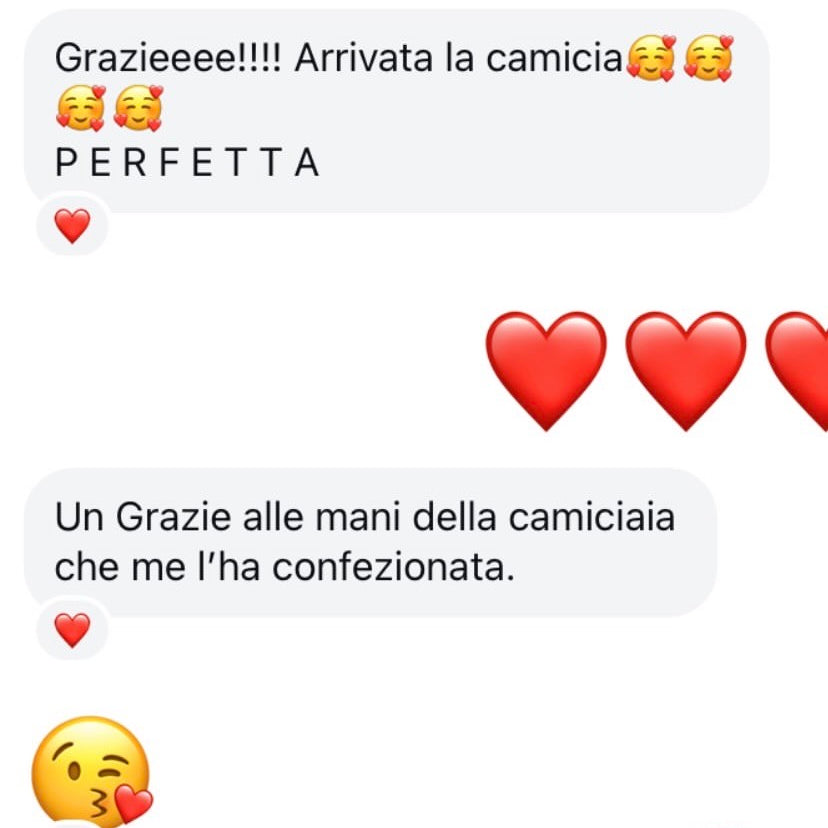This screenshot has width=828, height=828.
Task: Tap the heart reaction under the camiciaia message
Action: point(72,629)
